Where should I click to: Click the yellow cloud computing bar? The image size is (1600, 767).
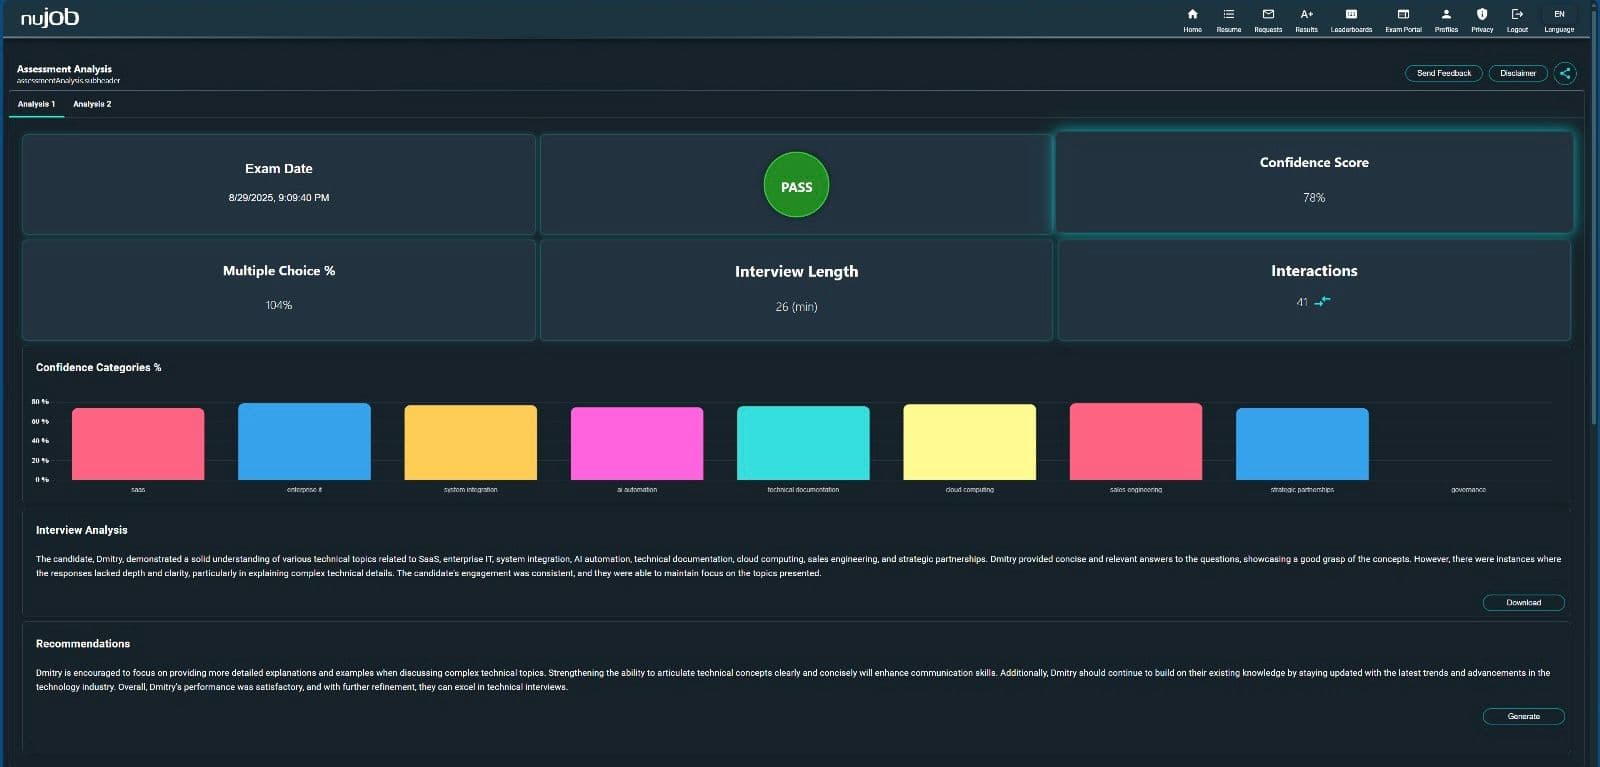point(969,442)
